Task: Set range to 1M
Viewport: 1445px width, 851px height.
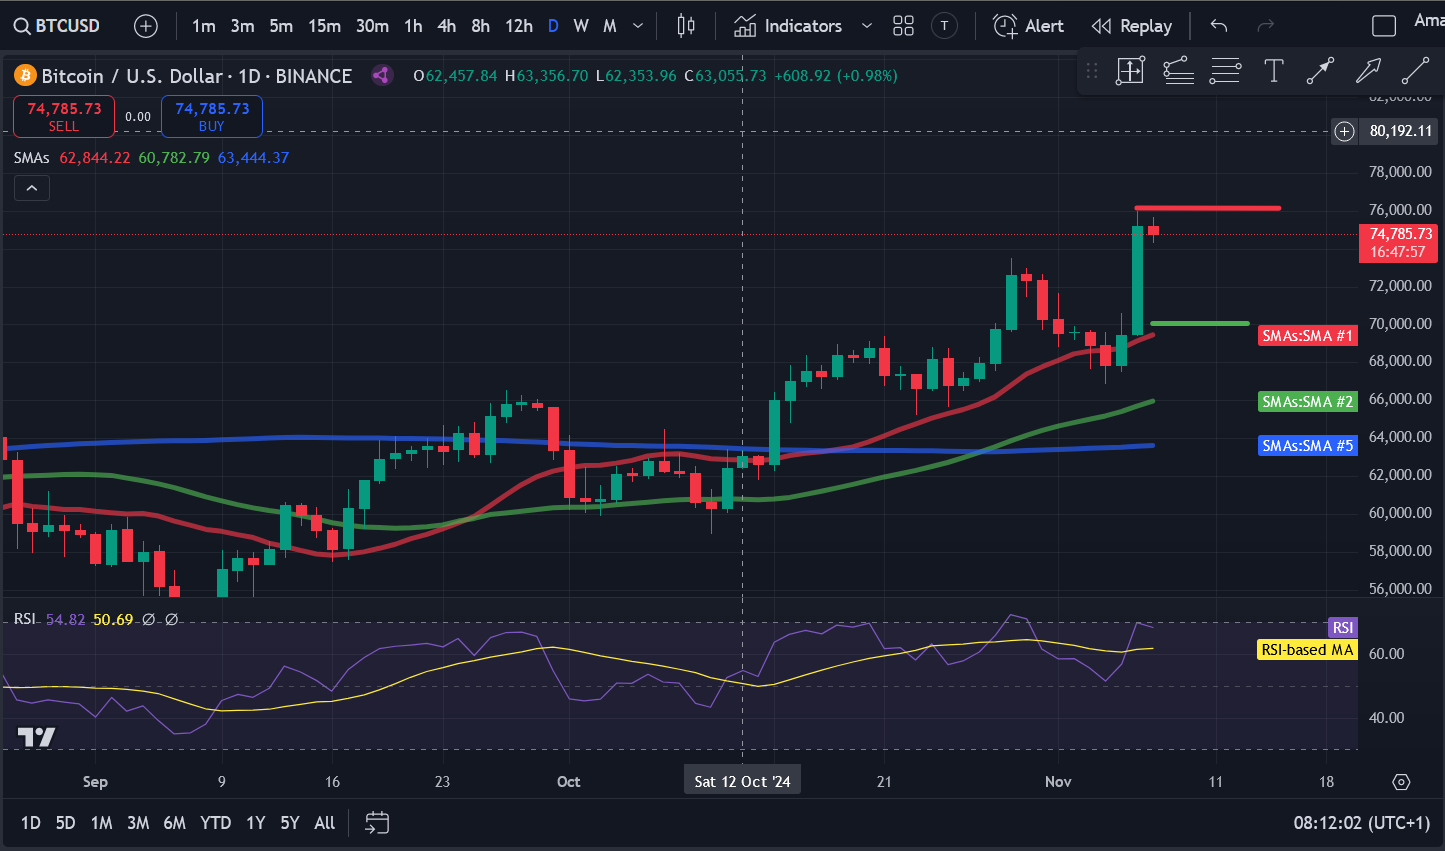Action: tap(101, 823)
